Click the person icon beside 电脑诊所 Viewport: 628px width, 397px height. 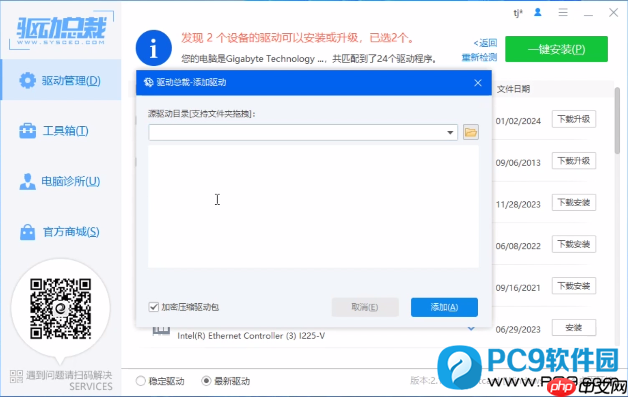27,181
